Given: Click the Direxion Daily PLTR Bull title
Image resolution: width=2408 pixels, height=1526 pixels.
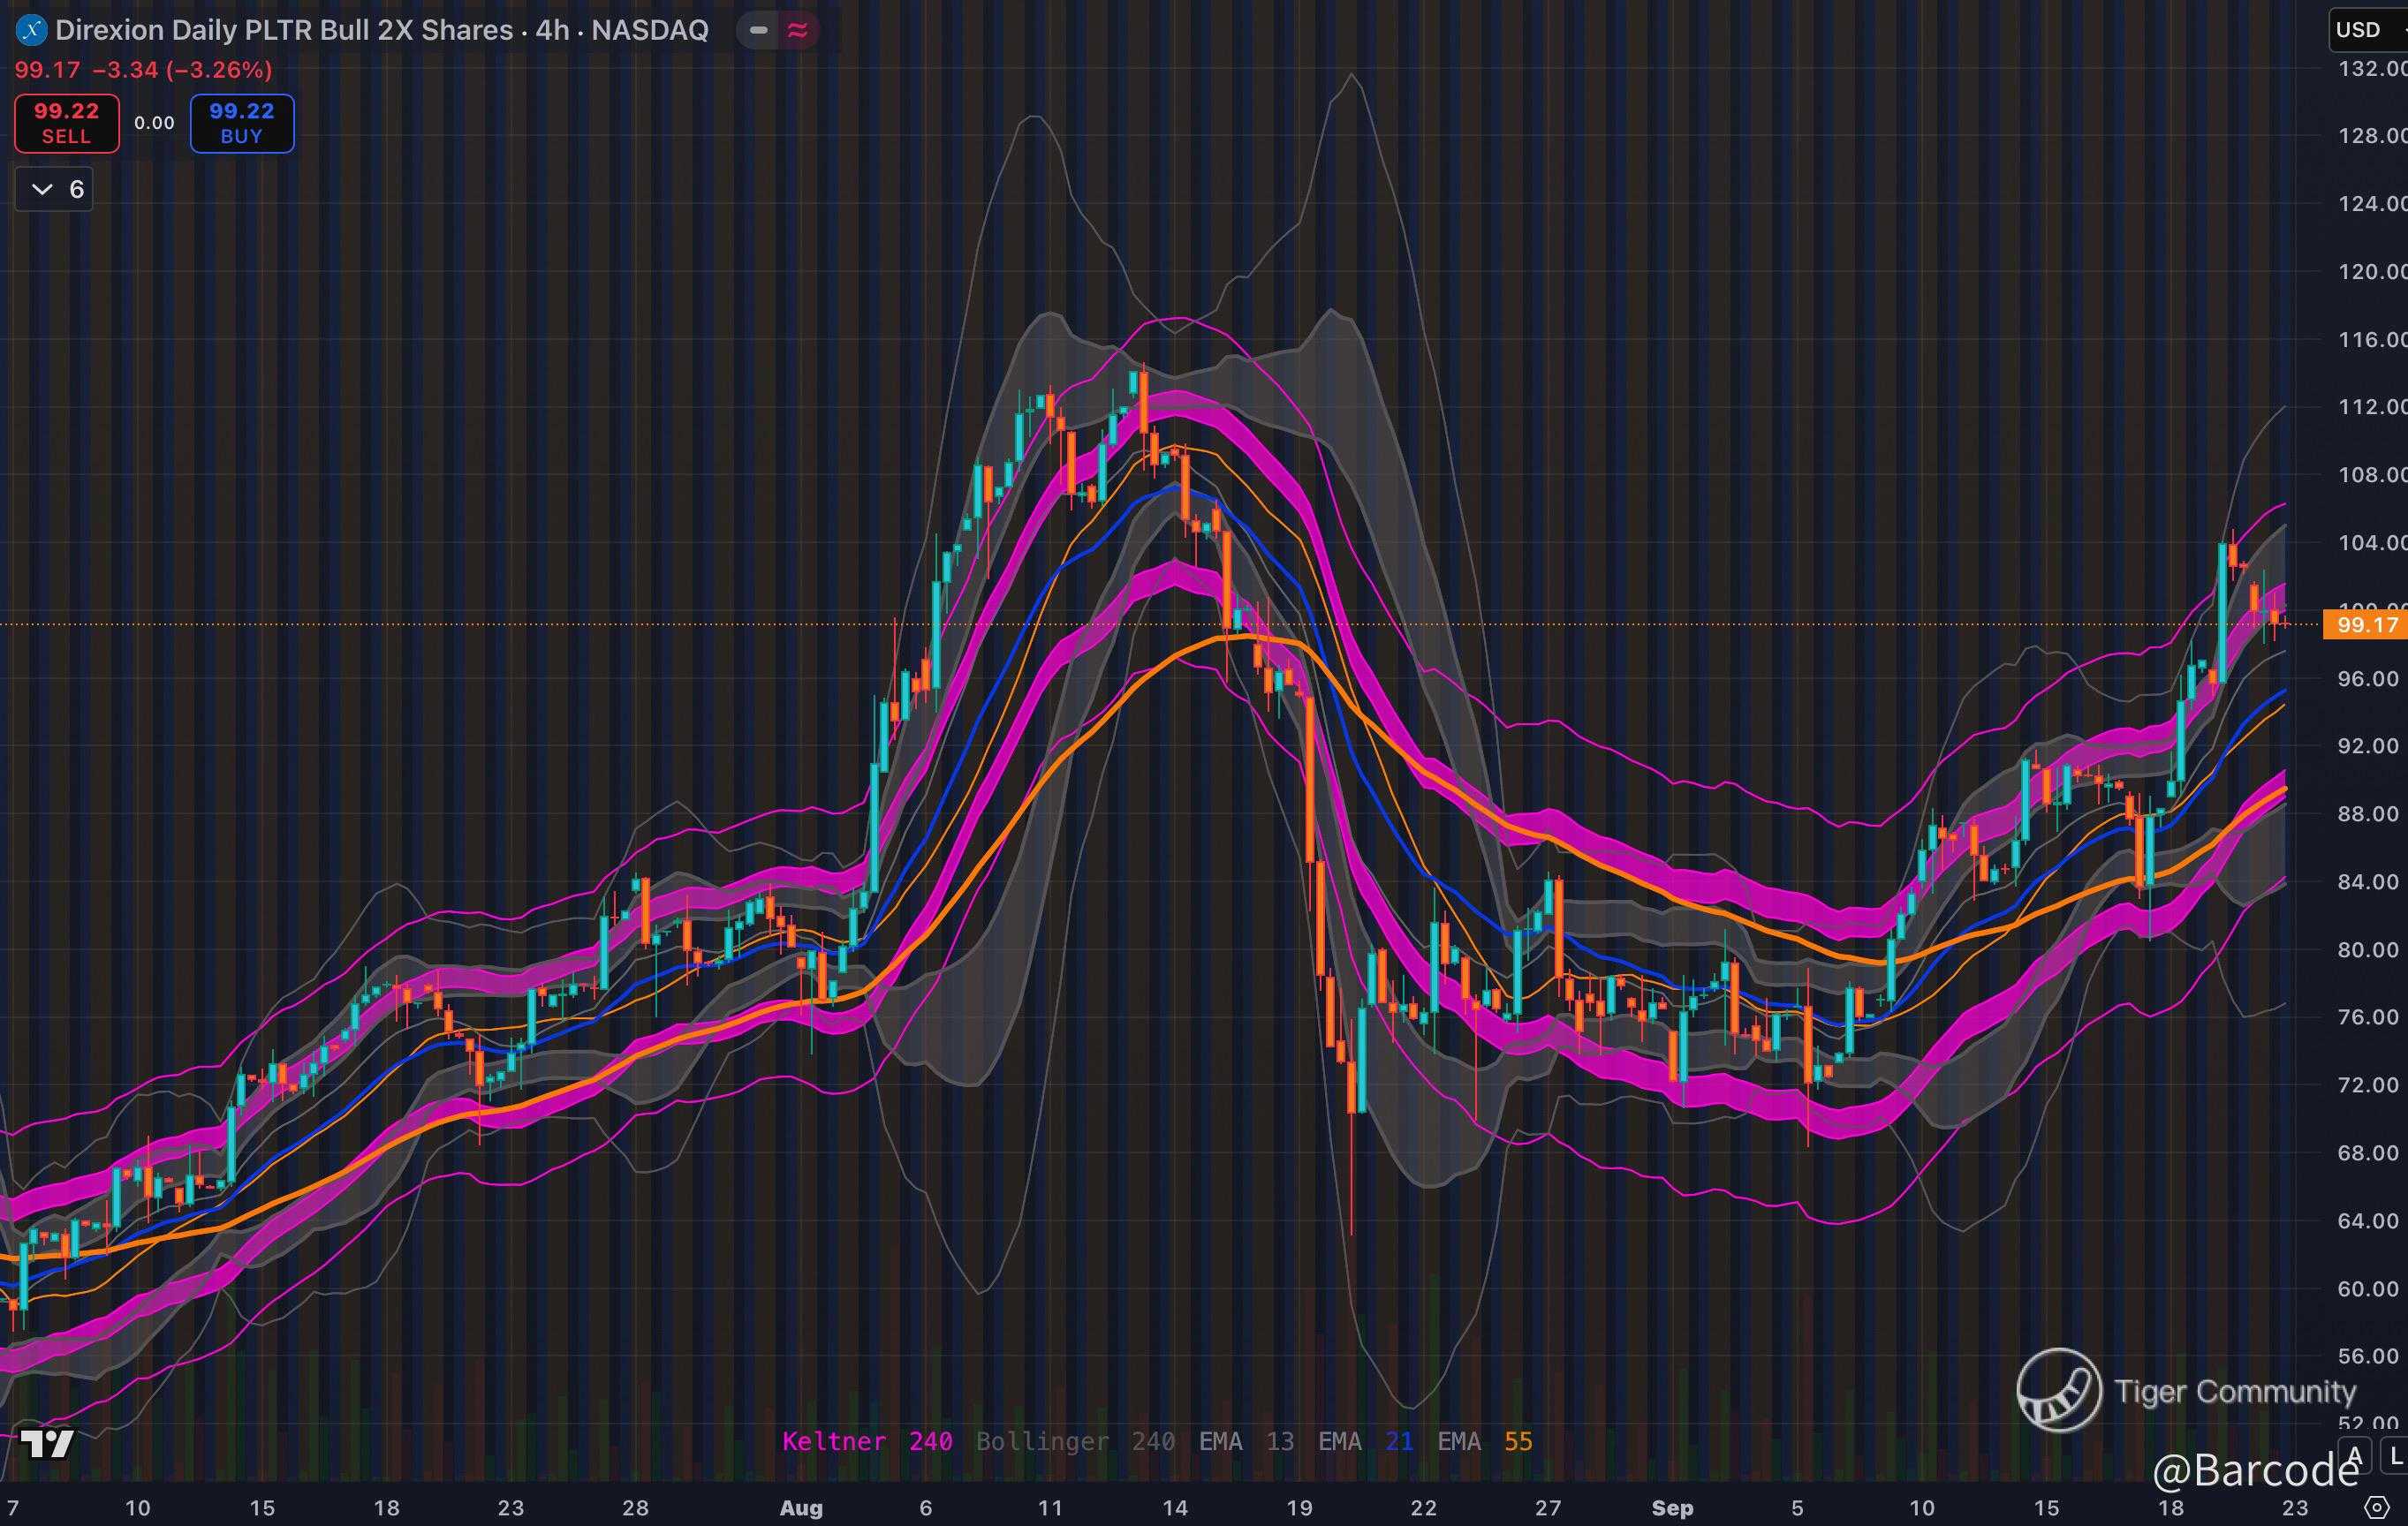Looking at the screenshot, I should pyautogui.click(x=381, y=30).
